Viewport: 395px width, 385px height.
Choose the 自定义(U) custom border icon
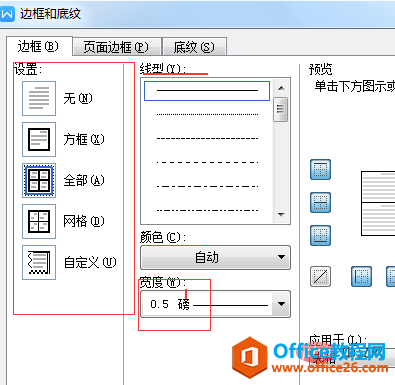(39, 262)
